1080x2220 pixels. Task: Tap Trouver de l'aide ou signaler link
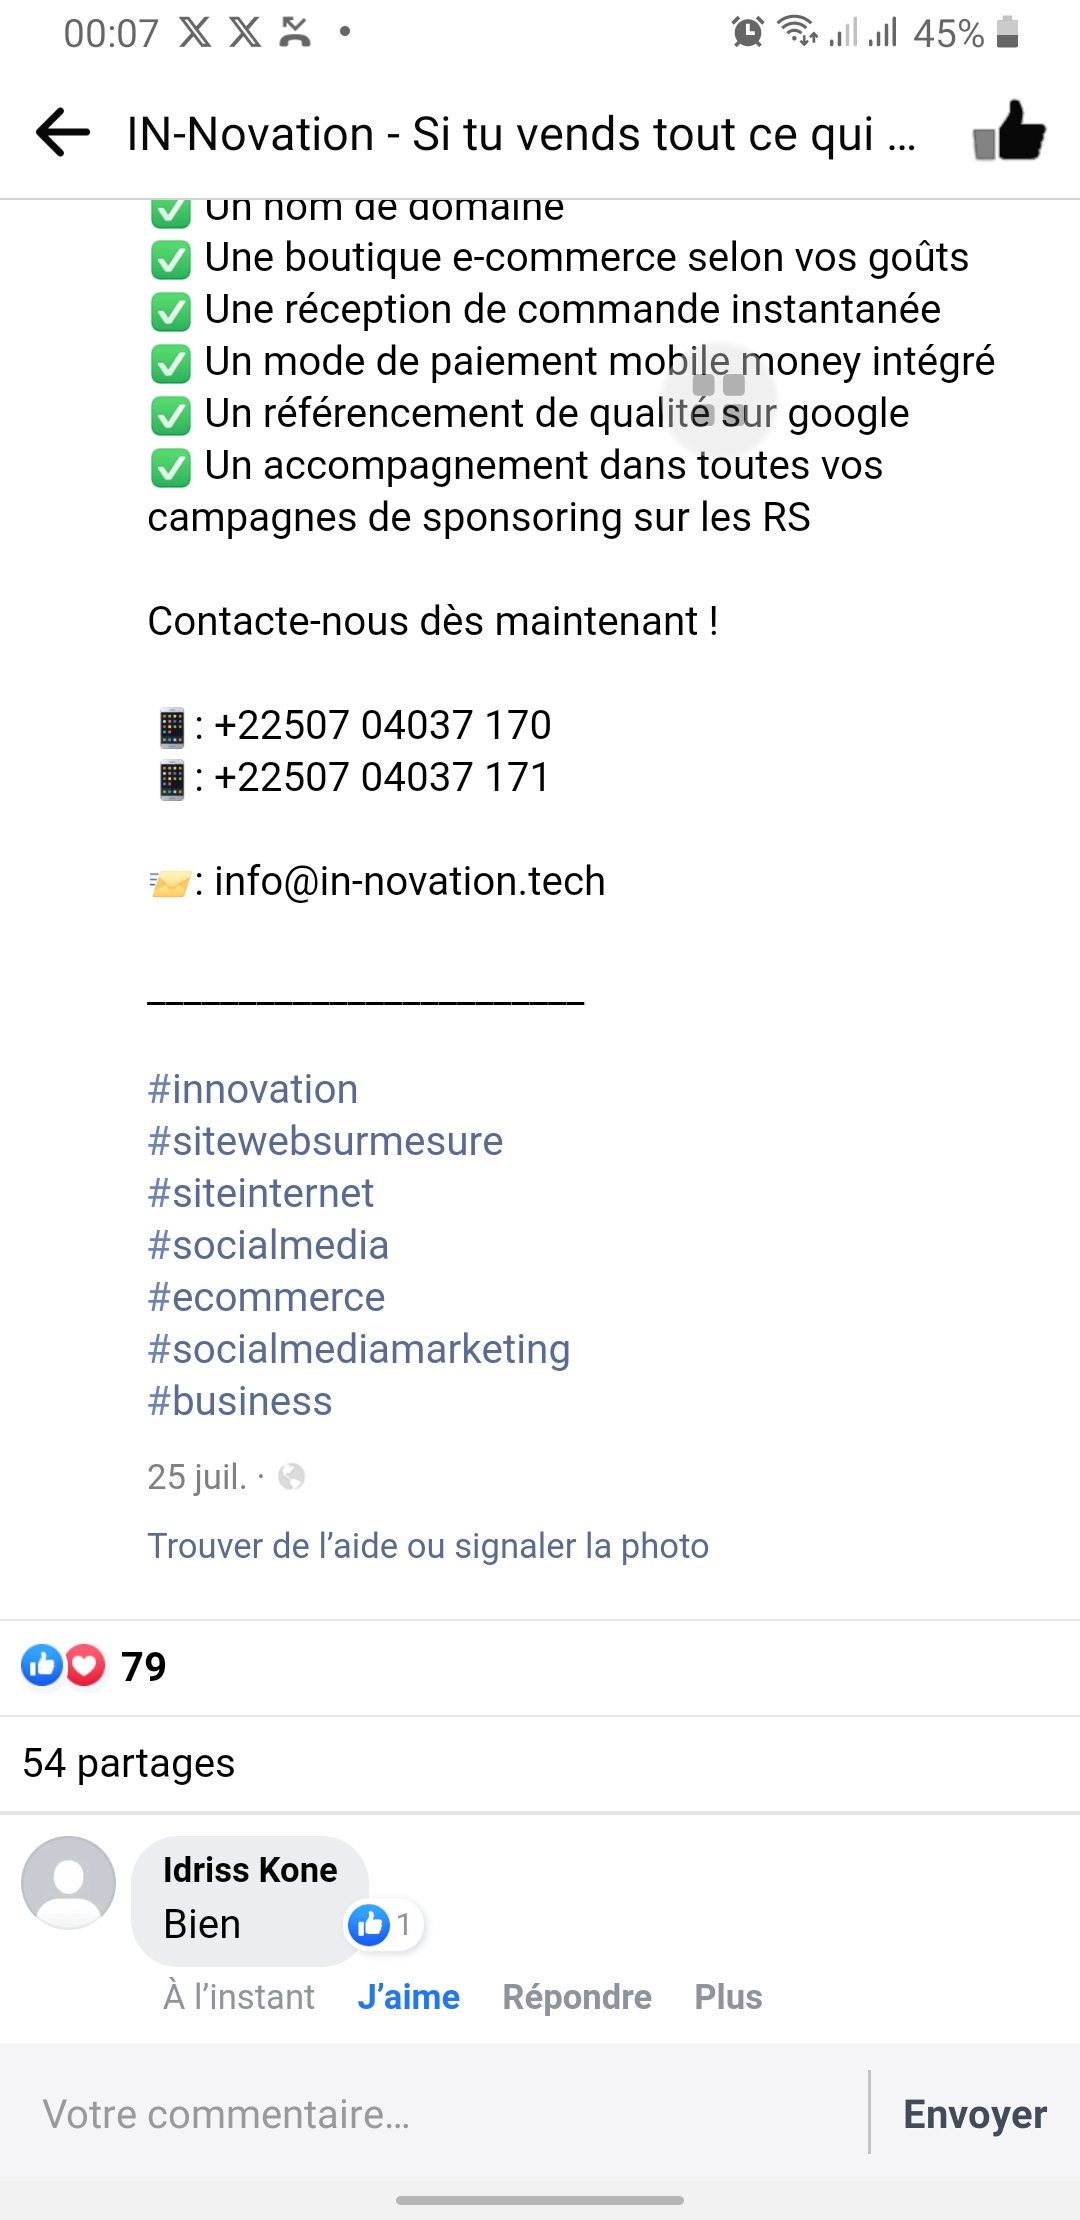[428, 1546]
